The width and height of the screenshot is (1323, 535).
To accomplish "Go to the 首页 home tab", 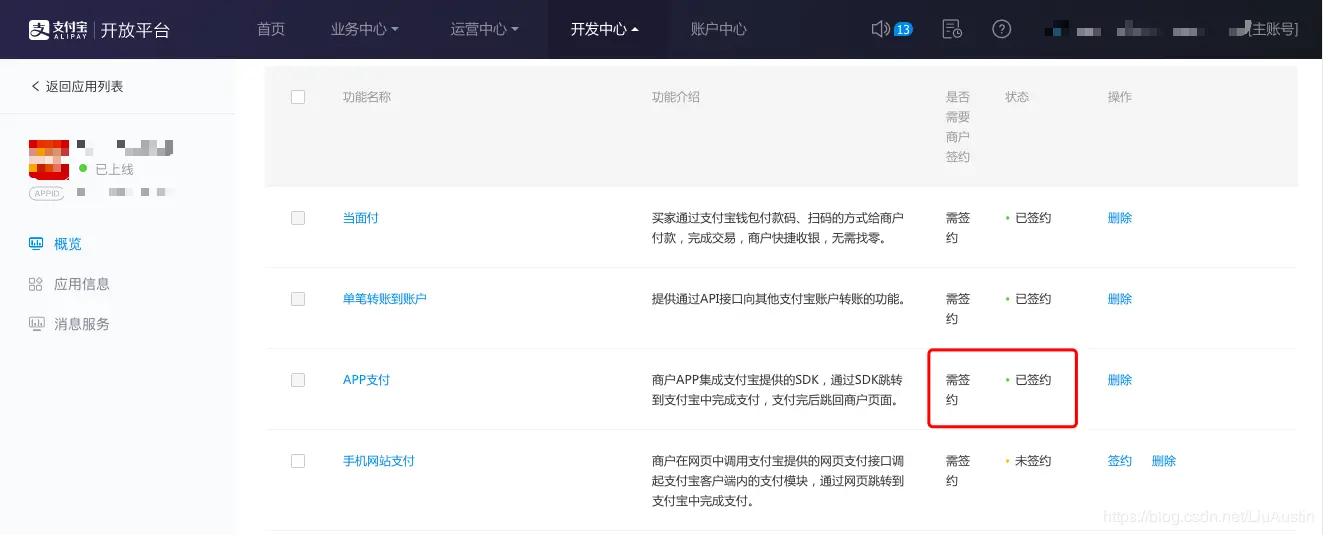I will (x=271, y=29).
